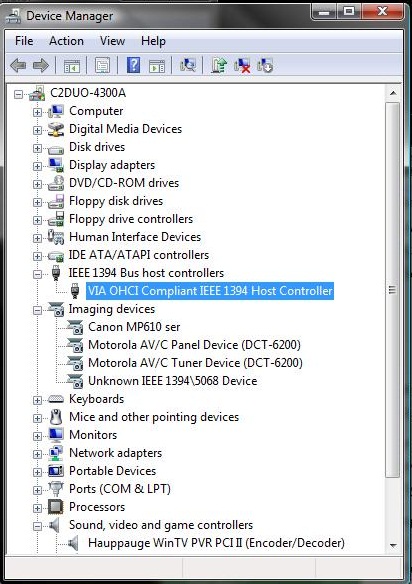This screenshot has width=412, height=584.
Task: Collapse the IEEE 1394 Bus host controllers node
Action: [37, 274]
